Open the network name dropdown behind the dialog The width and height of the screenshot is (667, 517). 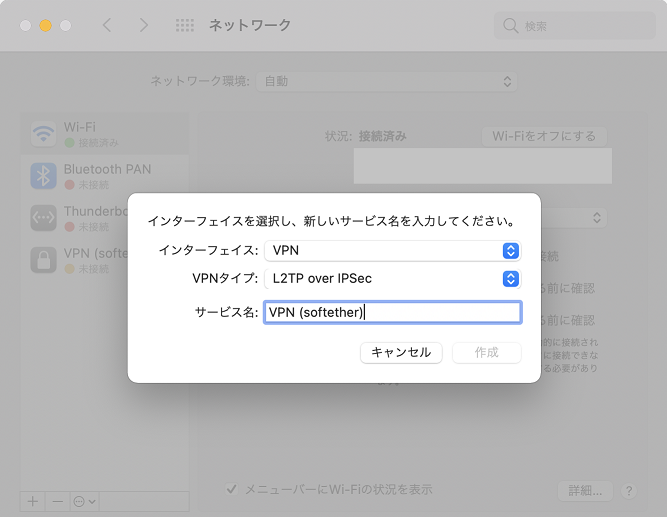click(x=574, y=218)
